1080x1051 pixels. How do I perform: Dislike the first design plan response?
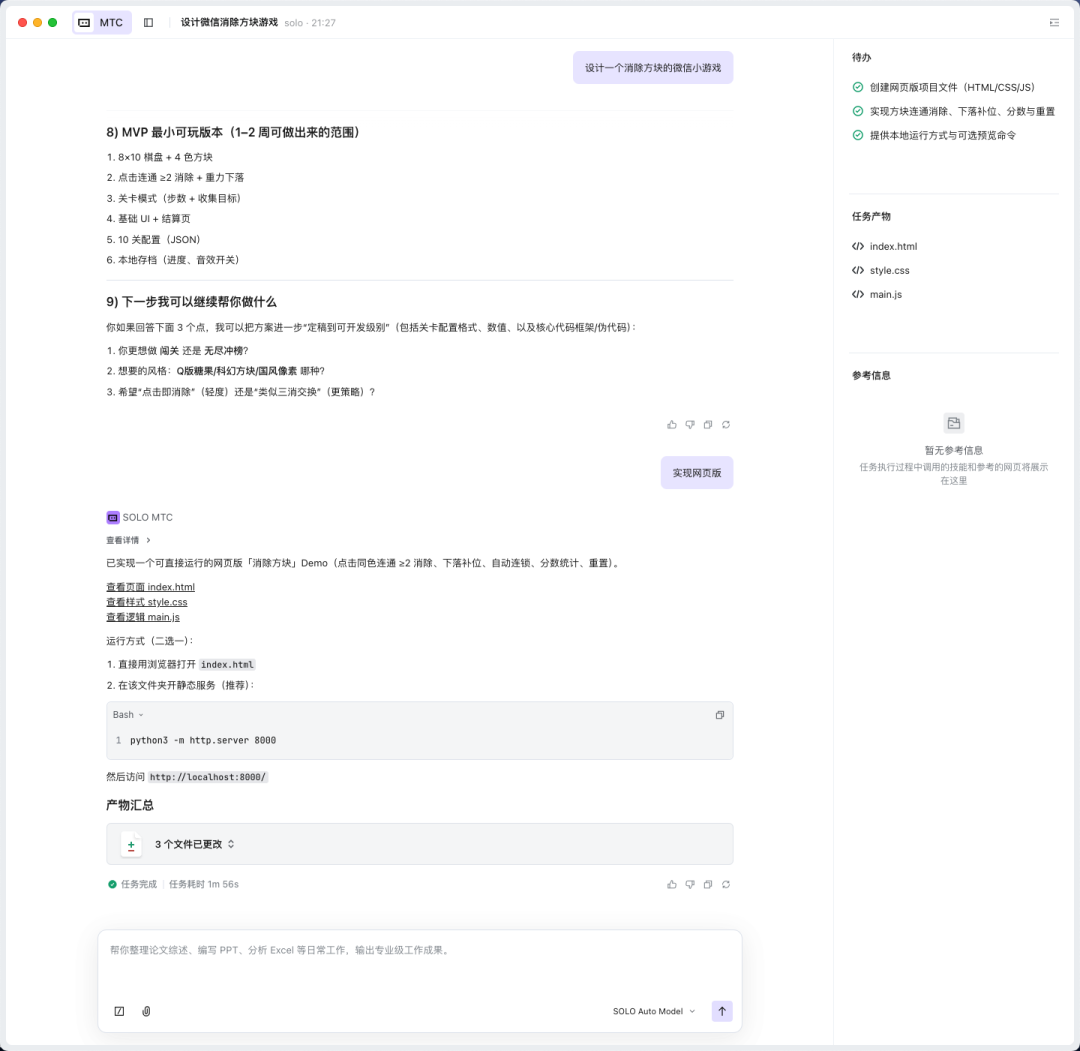pos(689,424)
